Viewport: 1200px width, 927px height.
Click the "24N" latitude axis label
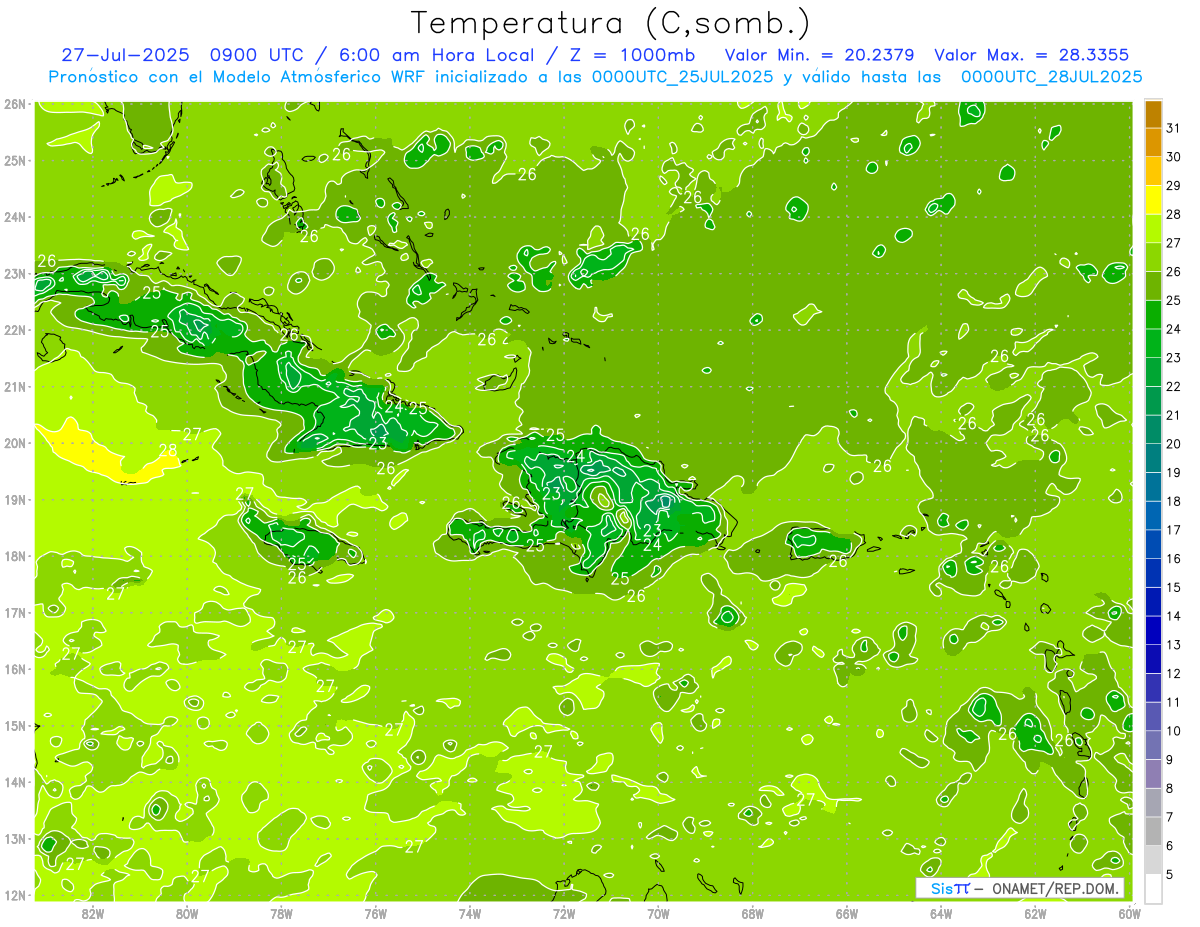coord(14,217)
